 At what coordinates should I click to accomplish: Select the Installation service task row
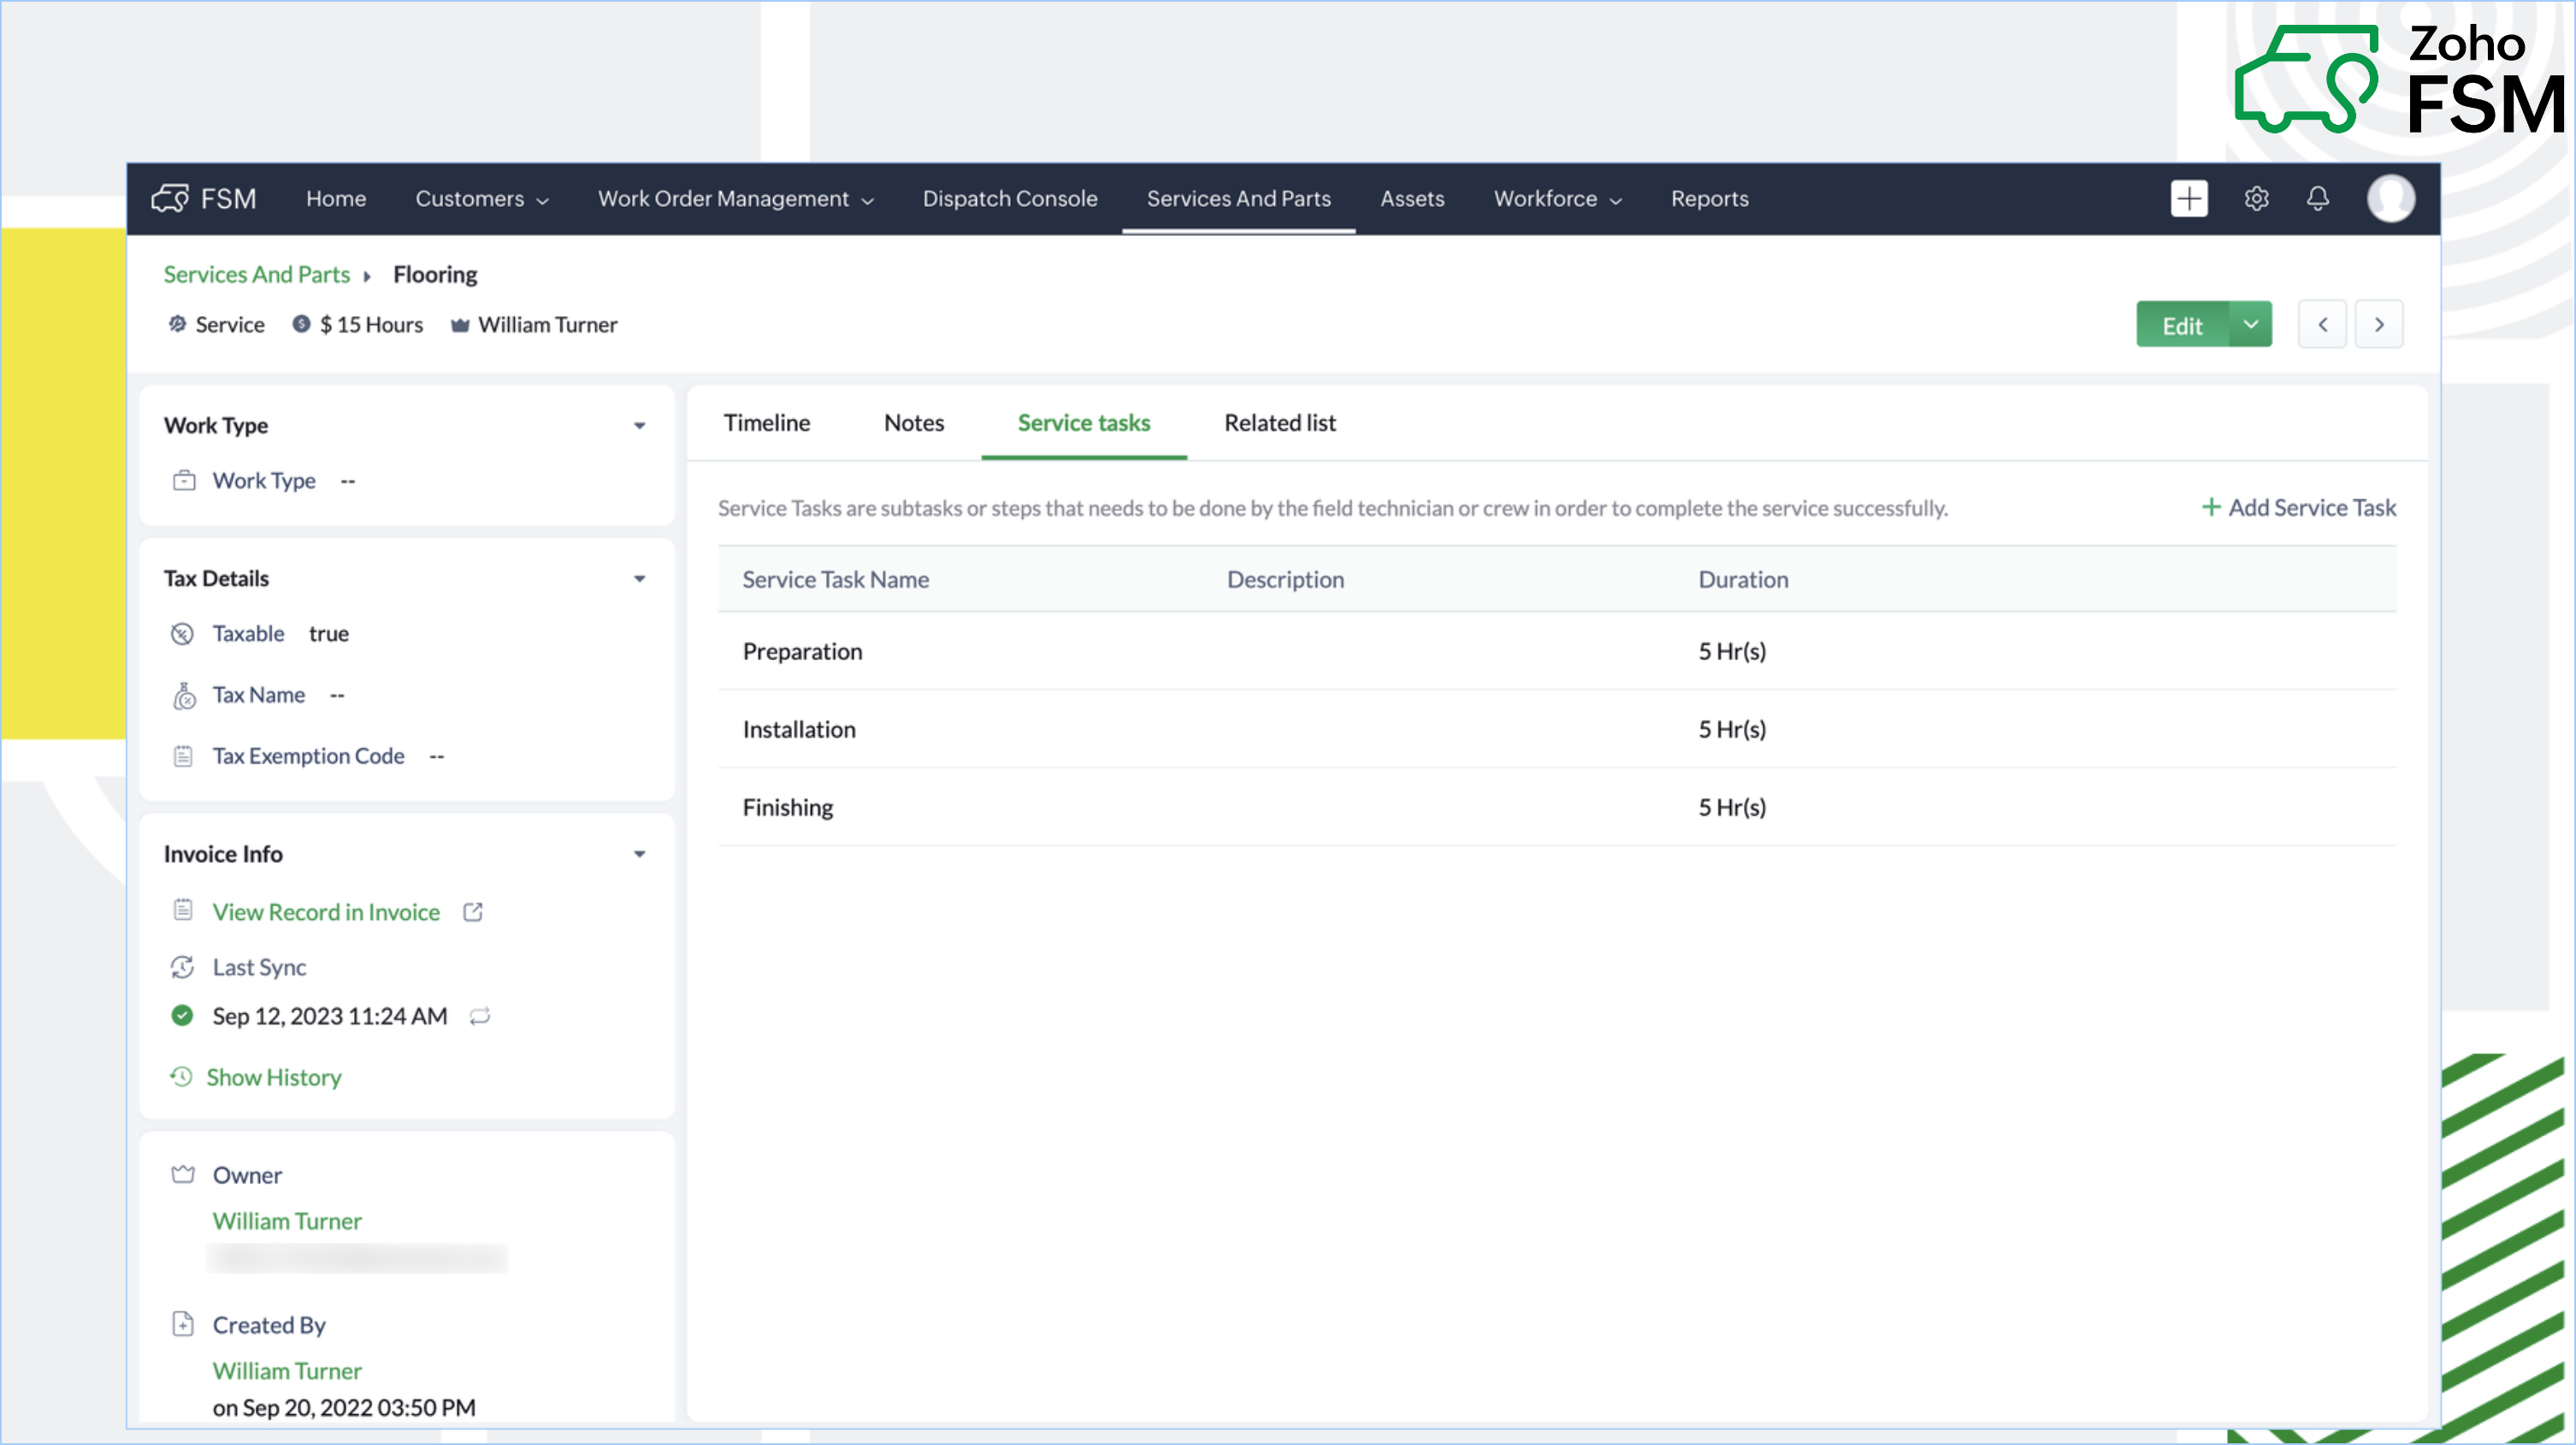click(x=798, y=729)
